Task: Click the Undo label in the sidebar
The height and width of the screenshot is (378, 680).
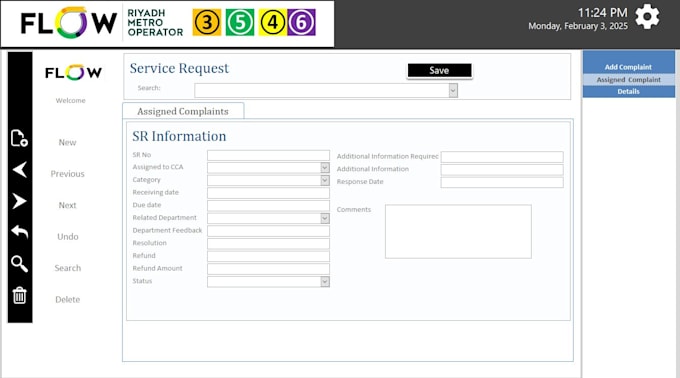Action: coord(68,236)
